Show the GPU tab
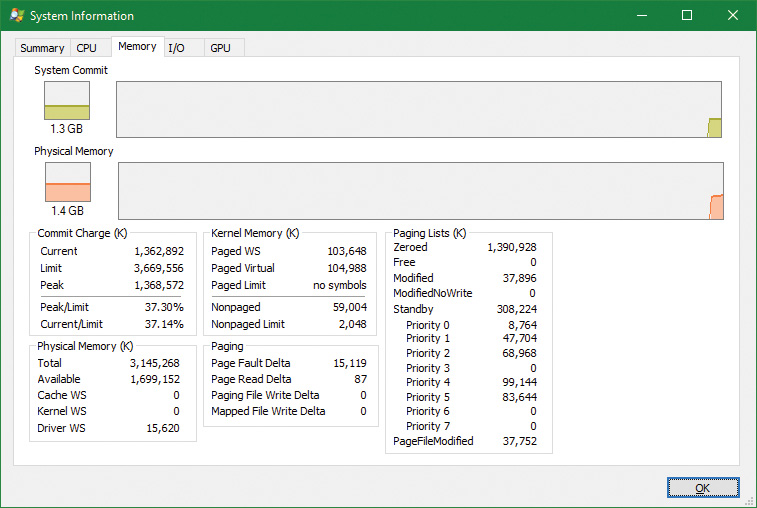This screenshot has width=757, height=508. (220, 48)
